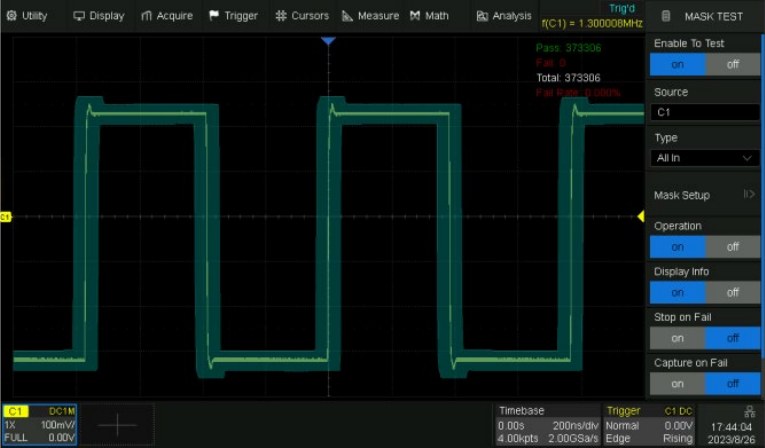Click the Display monitor icon

[79, 16]
